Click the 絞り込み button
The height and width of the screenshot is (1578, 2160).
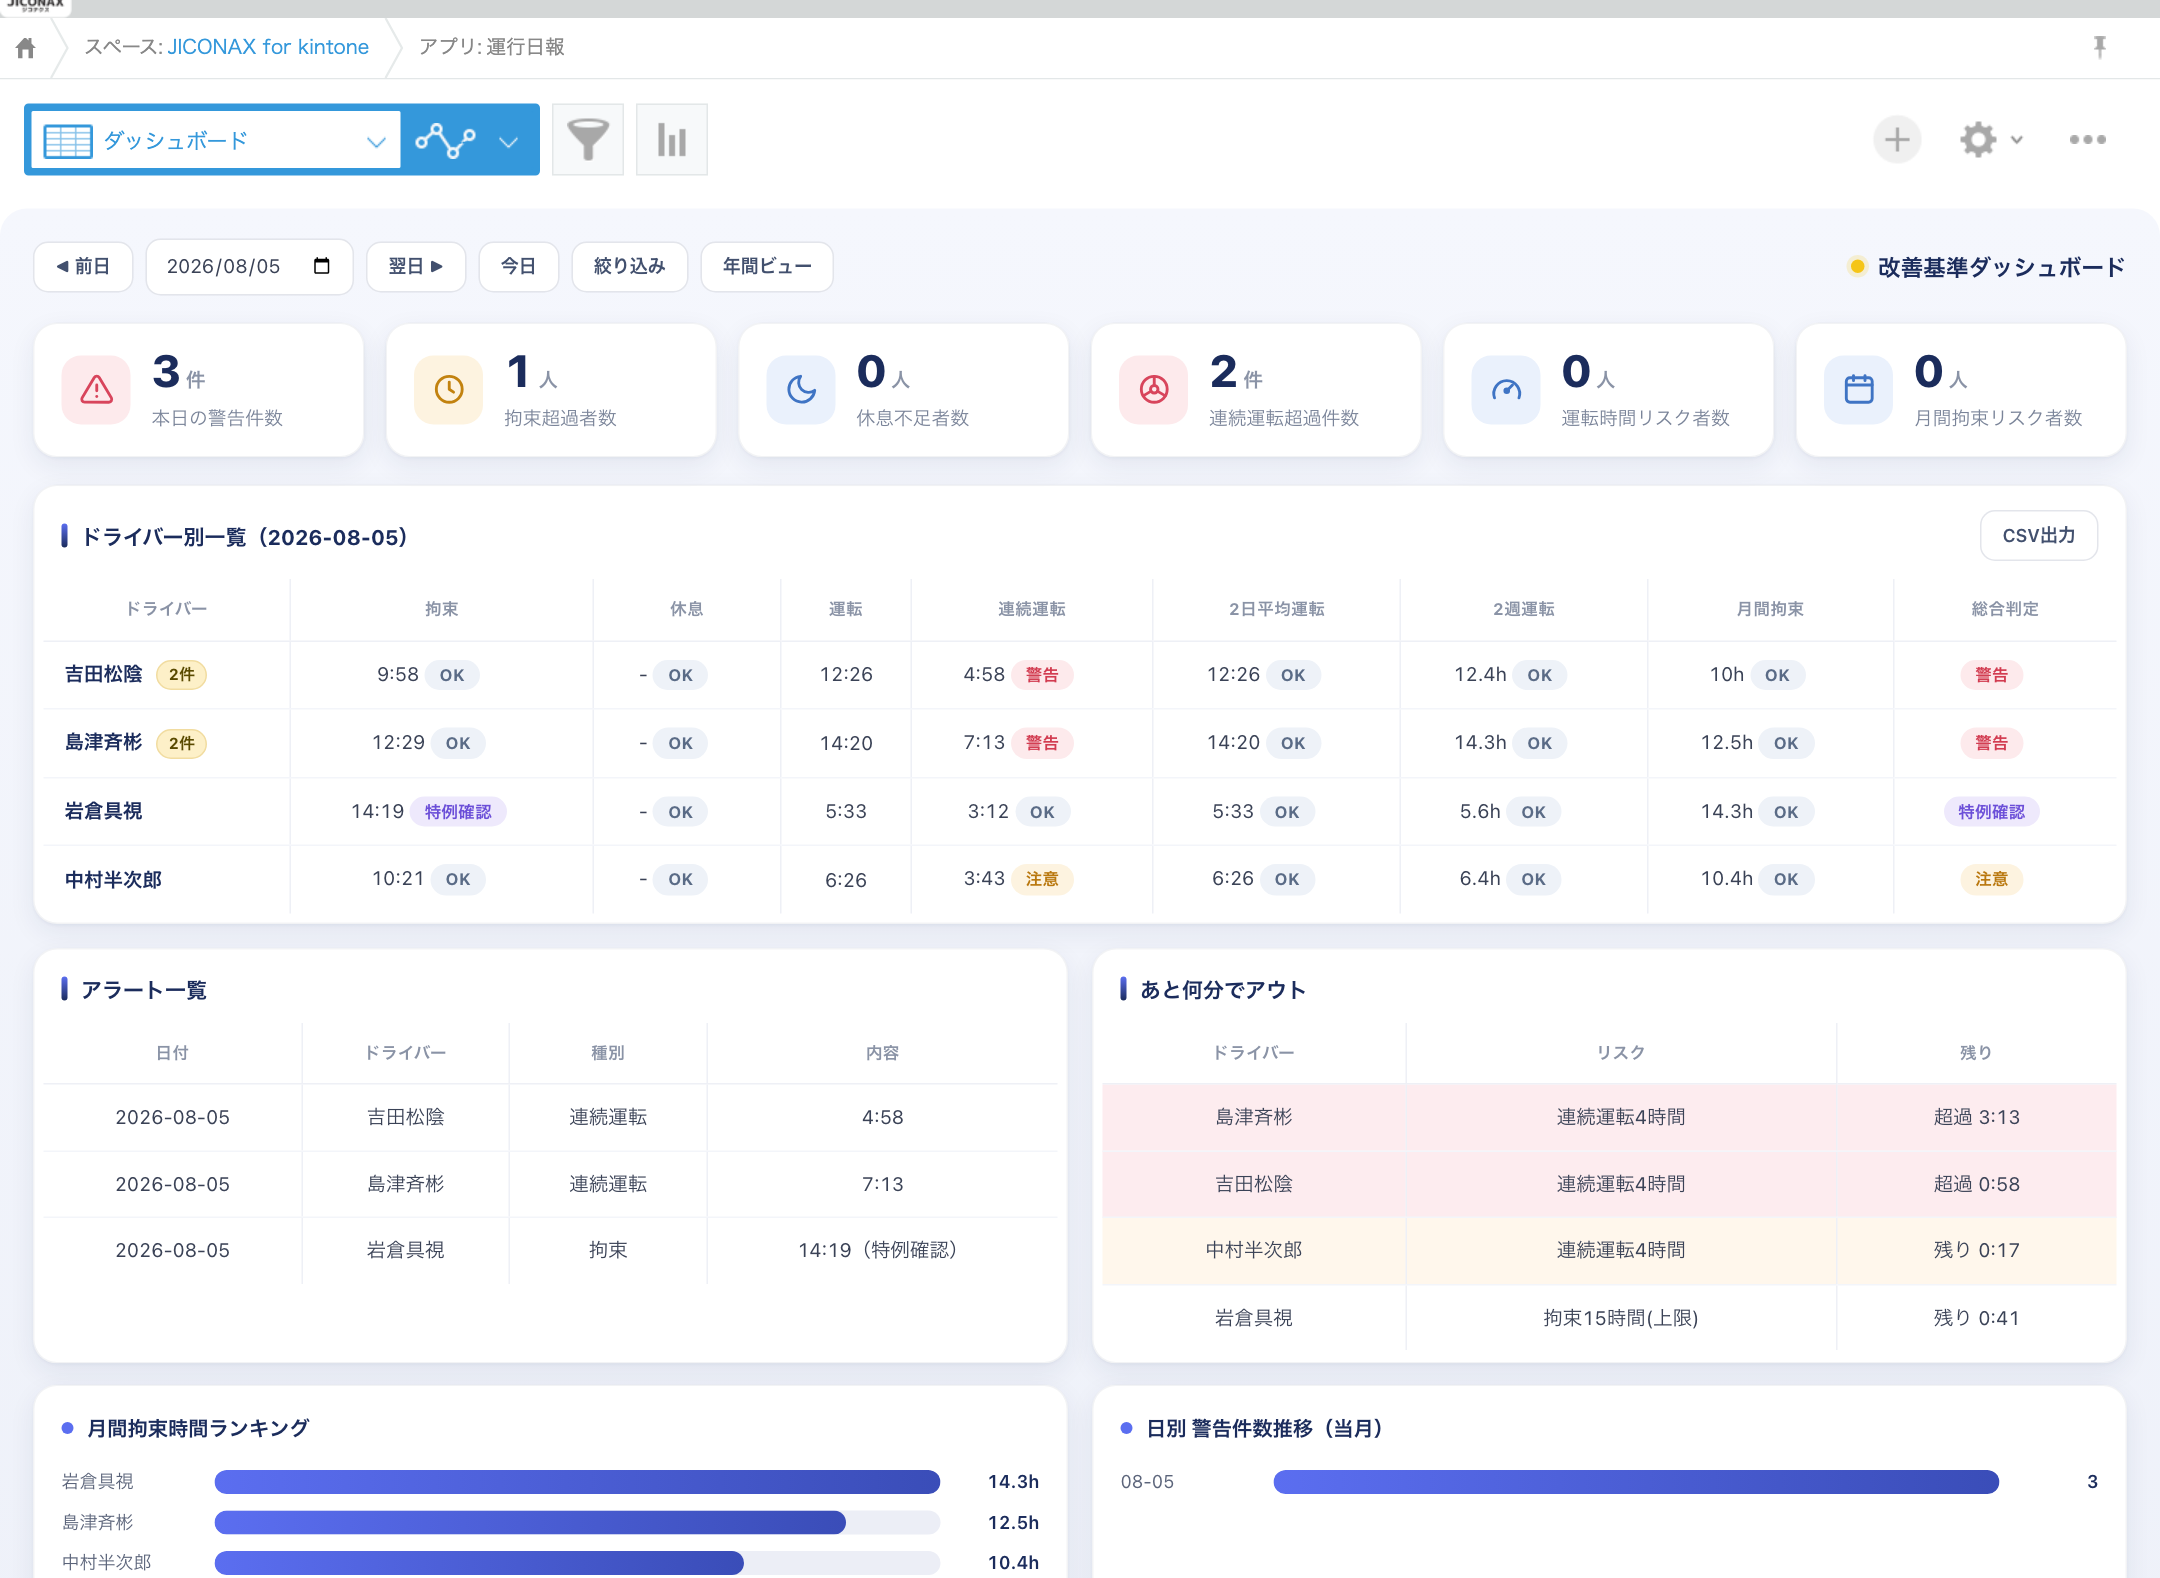pyautogui.click(x=629, y=266)
